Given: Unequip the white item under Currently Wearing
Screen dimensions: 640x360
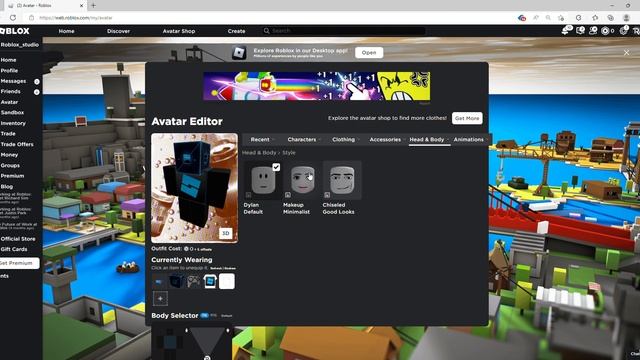Looking at the screenshot, I should (x=227, y=281).
